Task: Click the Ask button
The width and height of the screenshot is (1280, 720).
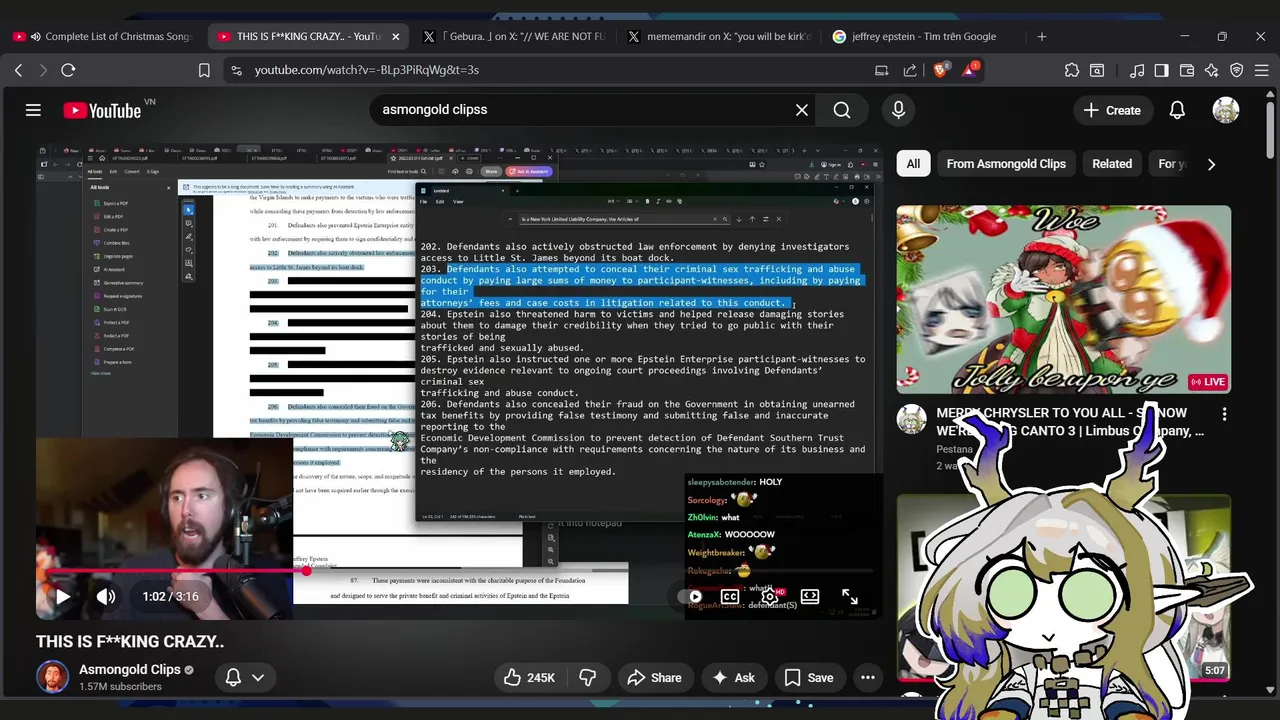Action: coord(733,678)
